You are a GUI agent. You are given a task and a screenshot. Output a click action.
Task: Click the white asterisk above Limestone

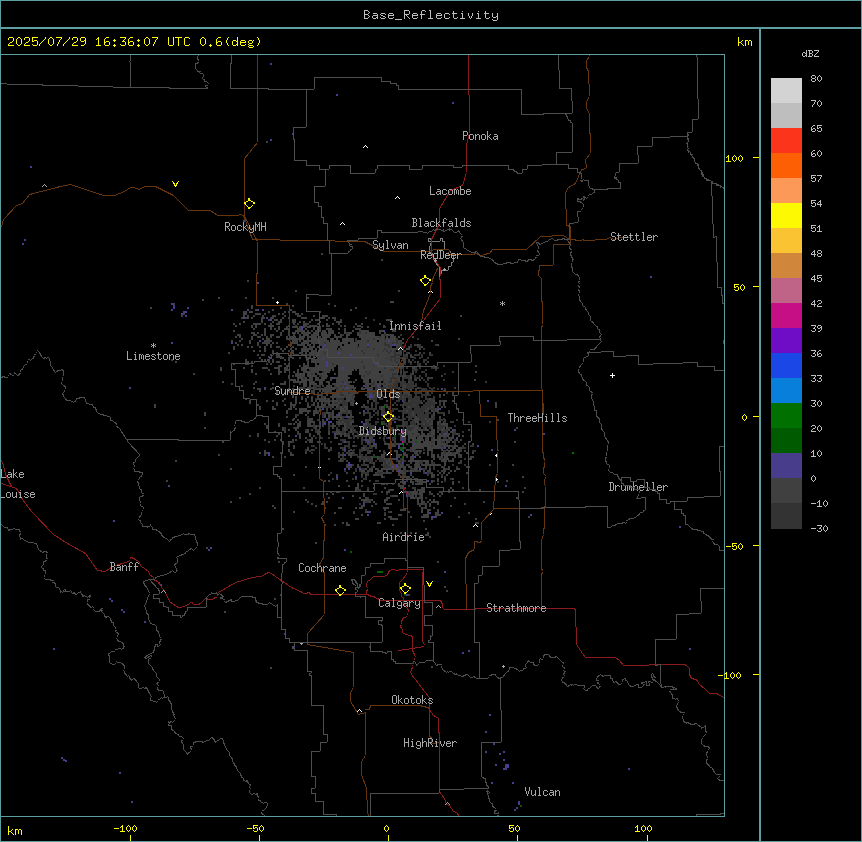coord(153,346)
